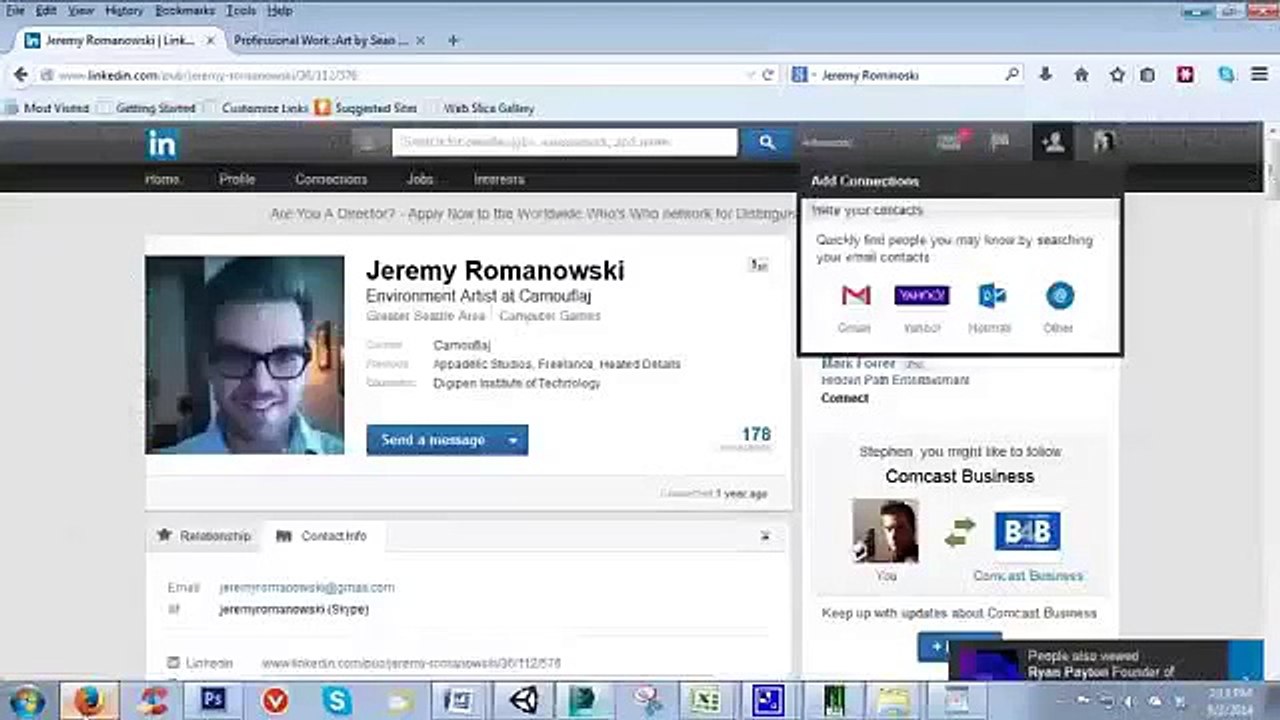The height and width of the screenshot is (720, 1280).
Task: Open the Tools menu
Action: pos(241,10)
